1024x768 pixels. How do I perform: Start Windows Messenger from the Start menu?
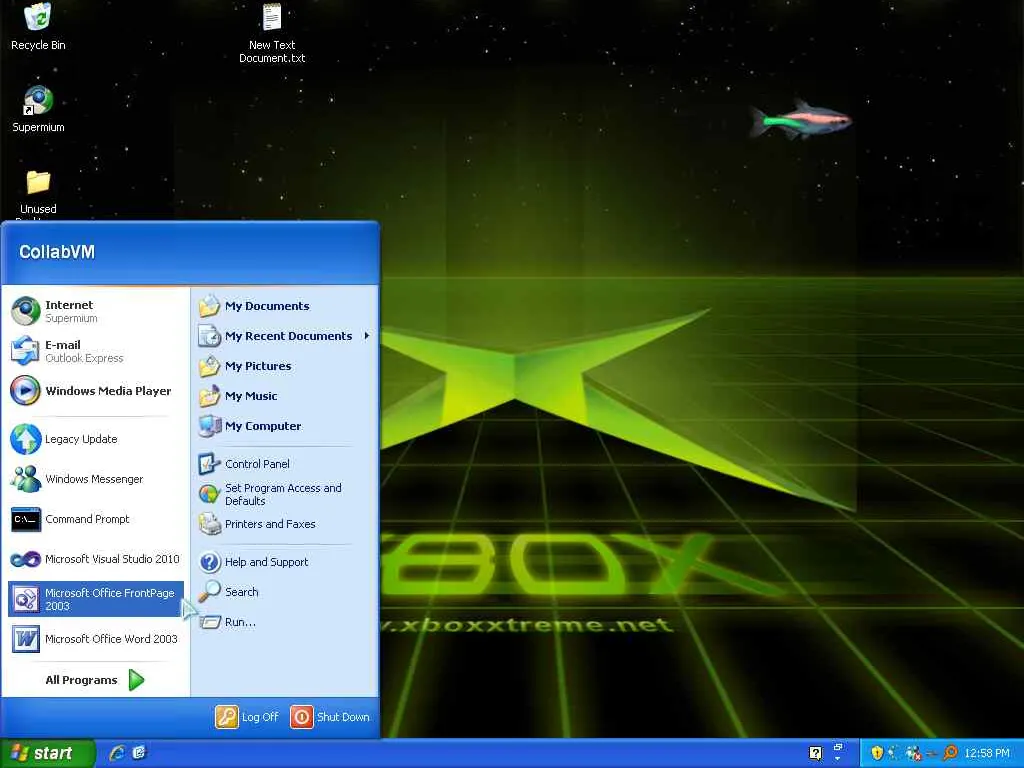tap(95, 479)
